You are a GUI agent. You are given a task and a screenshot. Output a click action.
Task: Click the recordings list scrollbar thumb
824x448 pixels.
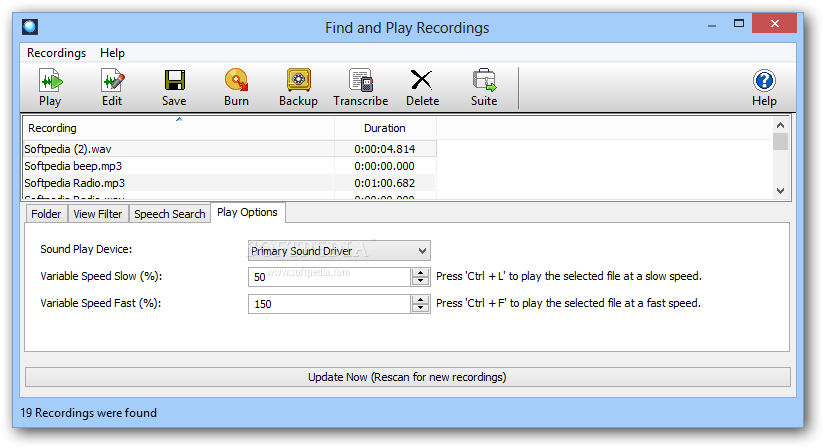[780, 141]
